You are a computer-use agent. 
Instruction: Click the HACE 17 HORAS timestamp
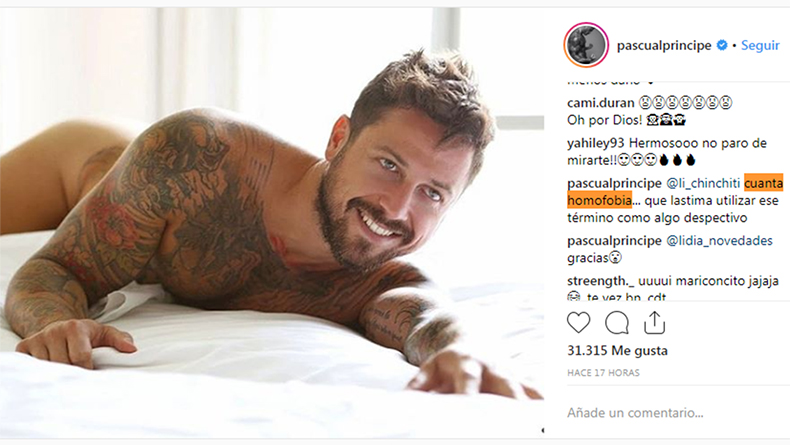point(603,373)
